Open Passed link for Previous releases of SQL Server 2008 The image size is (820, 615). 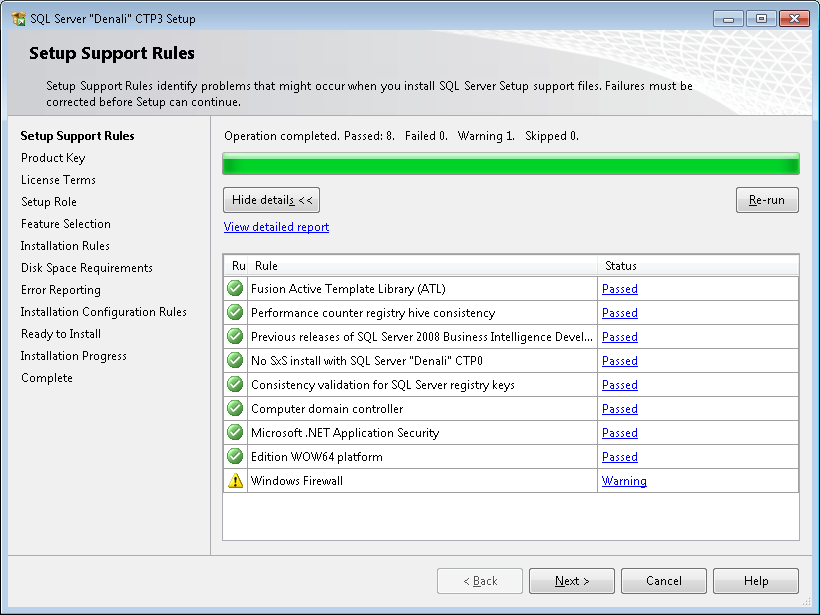620,337
